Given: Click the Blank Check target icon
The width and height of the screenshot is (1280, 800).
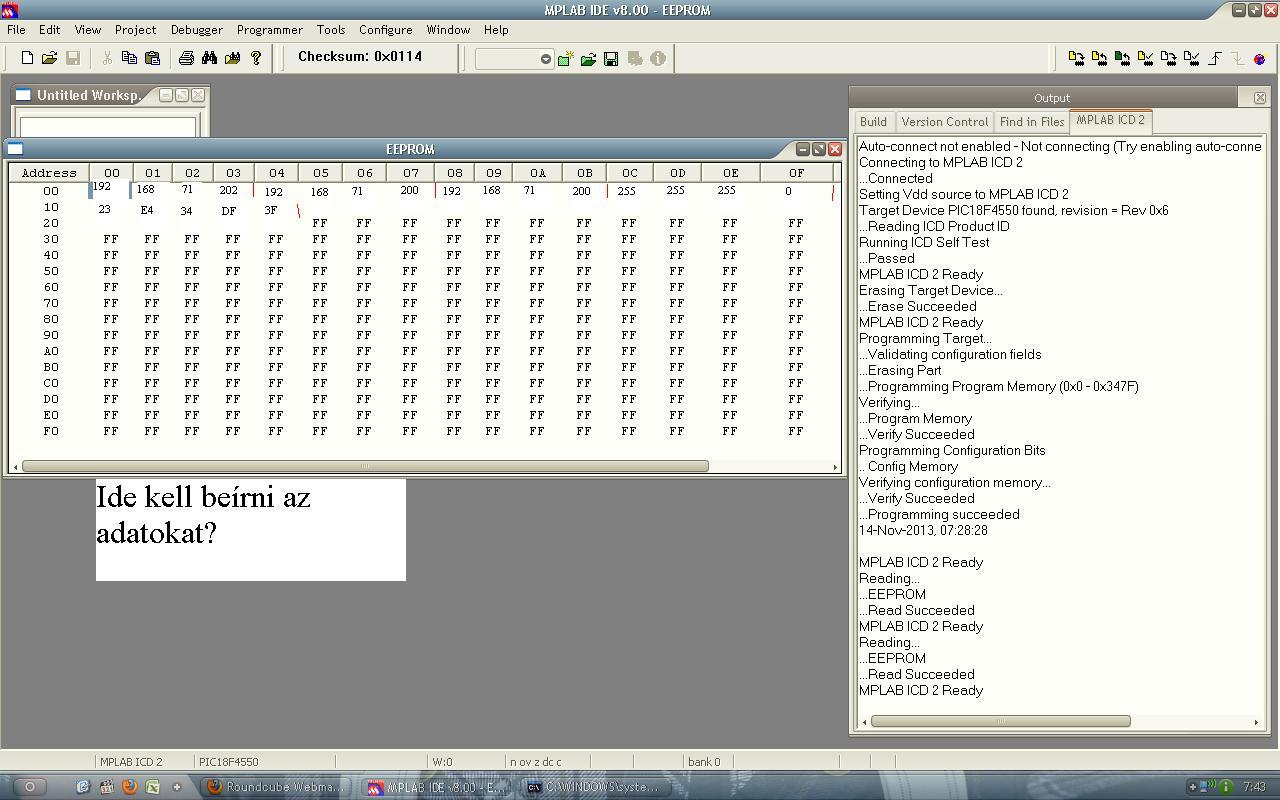Looking at the screenshot, I should click(x=1192, y=59).
